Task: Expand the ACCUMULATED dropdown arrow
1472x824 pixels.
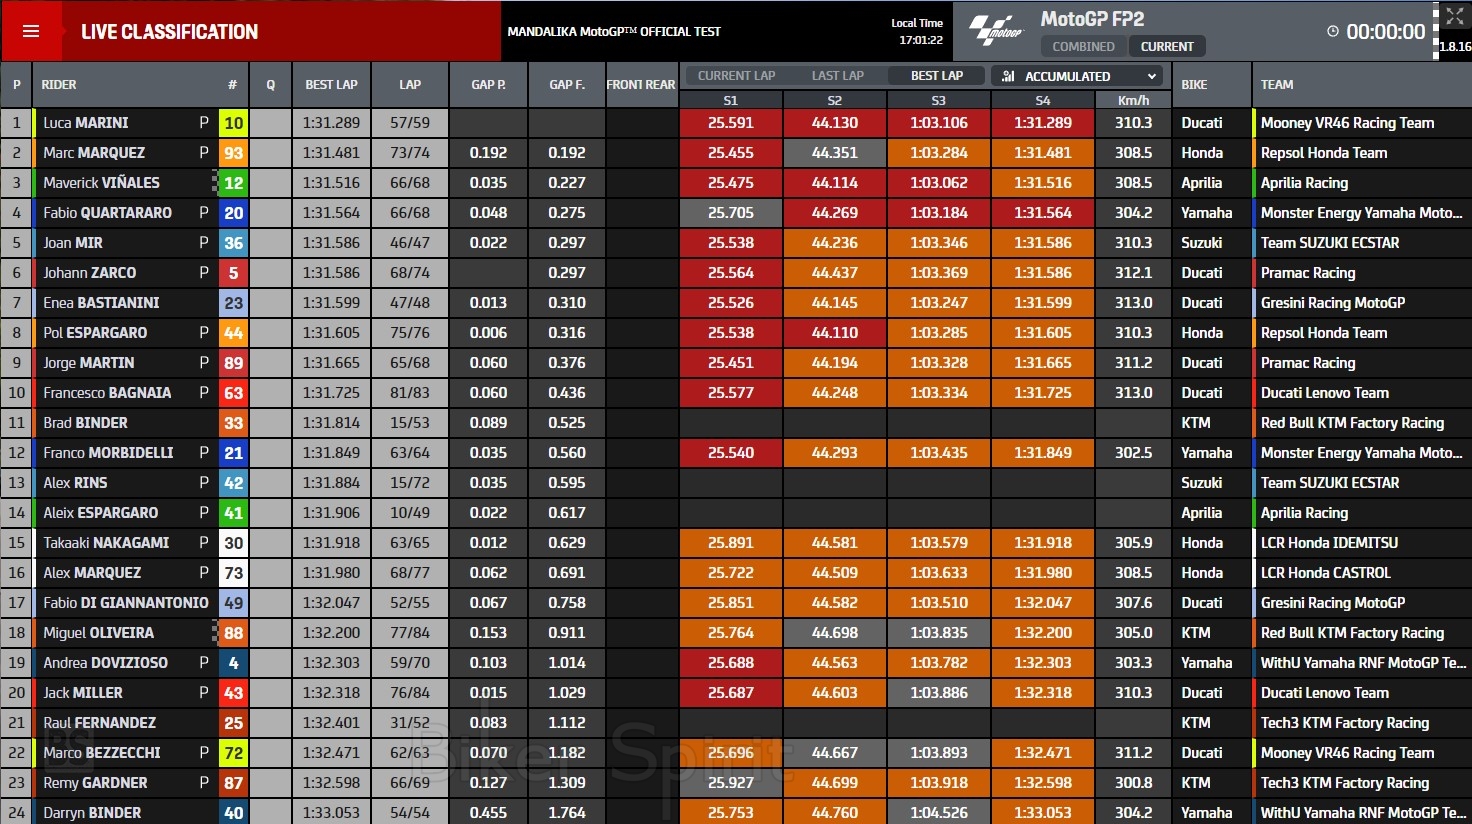Action: click(1152, 76)
